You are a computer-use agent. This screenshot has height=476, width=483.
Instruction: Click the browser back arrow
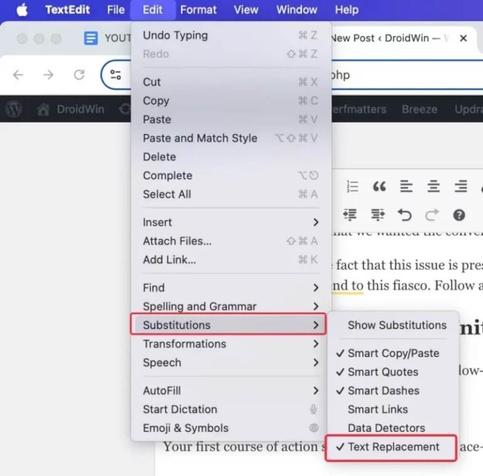point(18,75)
